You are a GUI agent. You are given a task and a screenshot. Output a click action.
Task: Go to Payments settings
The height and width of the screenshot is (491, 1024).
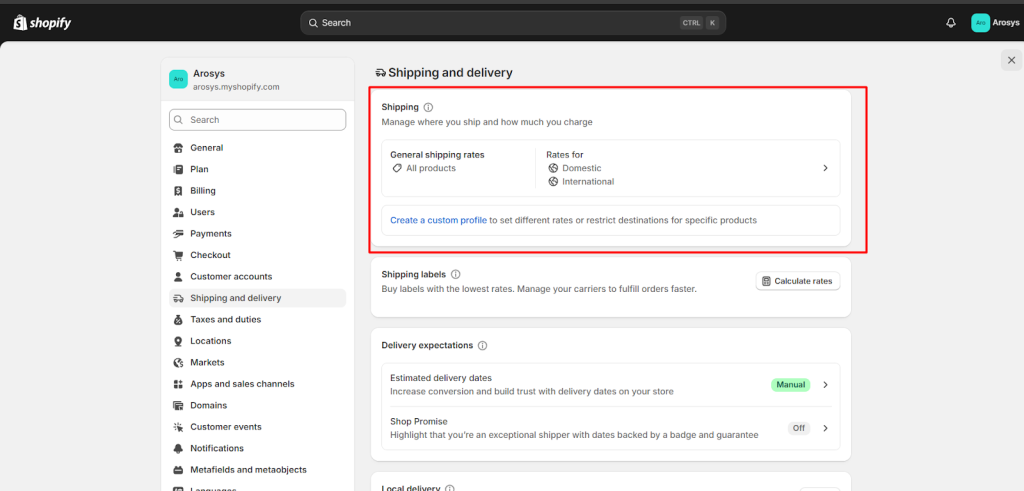pos(210,234)
